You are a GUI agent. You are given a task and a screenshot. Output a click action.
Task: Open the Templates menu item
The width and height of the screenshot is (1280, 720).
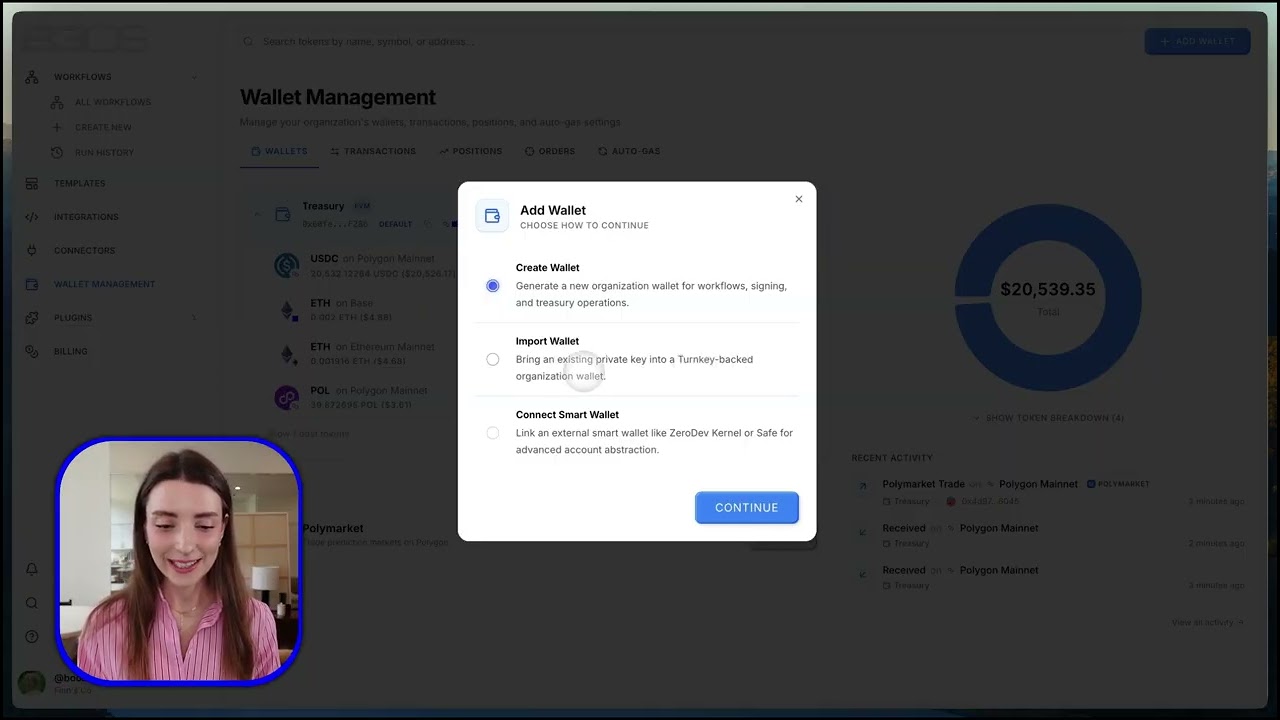click(80, 183)
